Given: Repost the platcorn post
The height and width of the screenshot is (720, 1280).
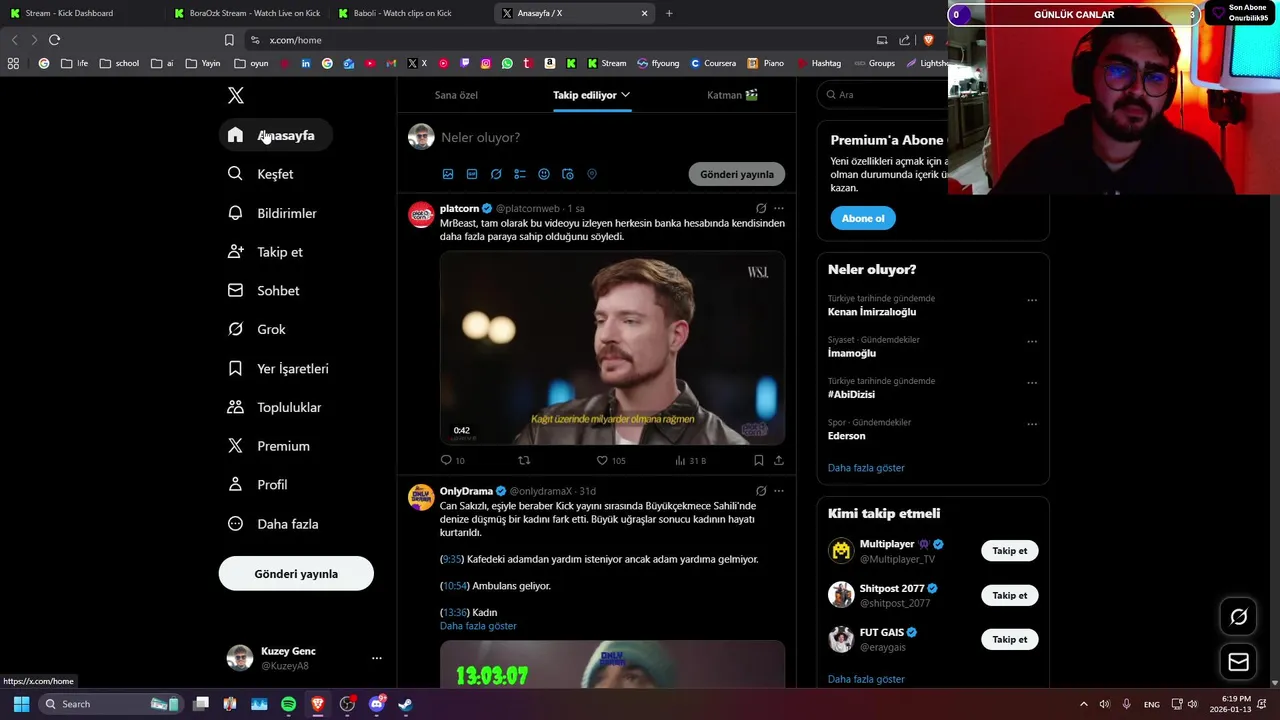Looking at the screenshot, I should (x=523, y=460).
